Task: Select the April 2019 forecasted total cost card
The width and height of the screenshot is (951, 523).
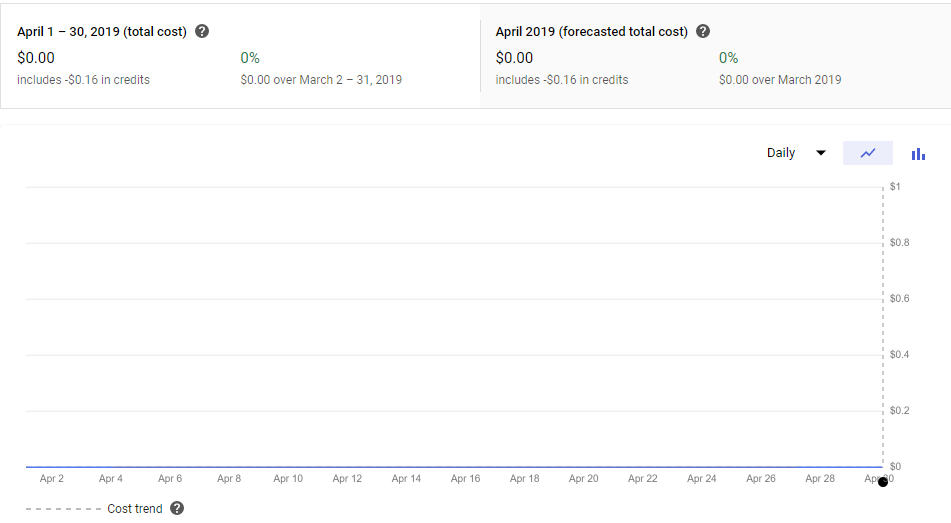Action: [715, 56]
